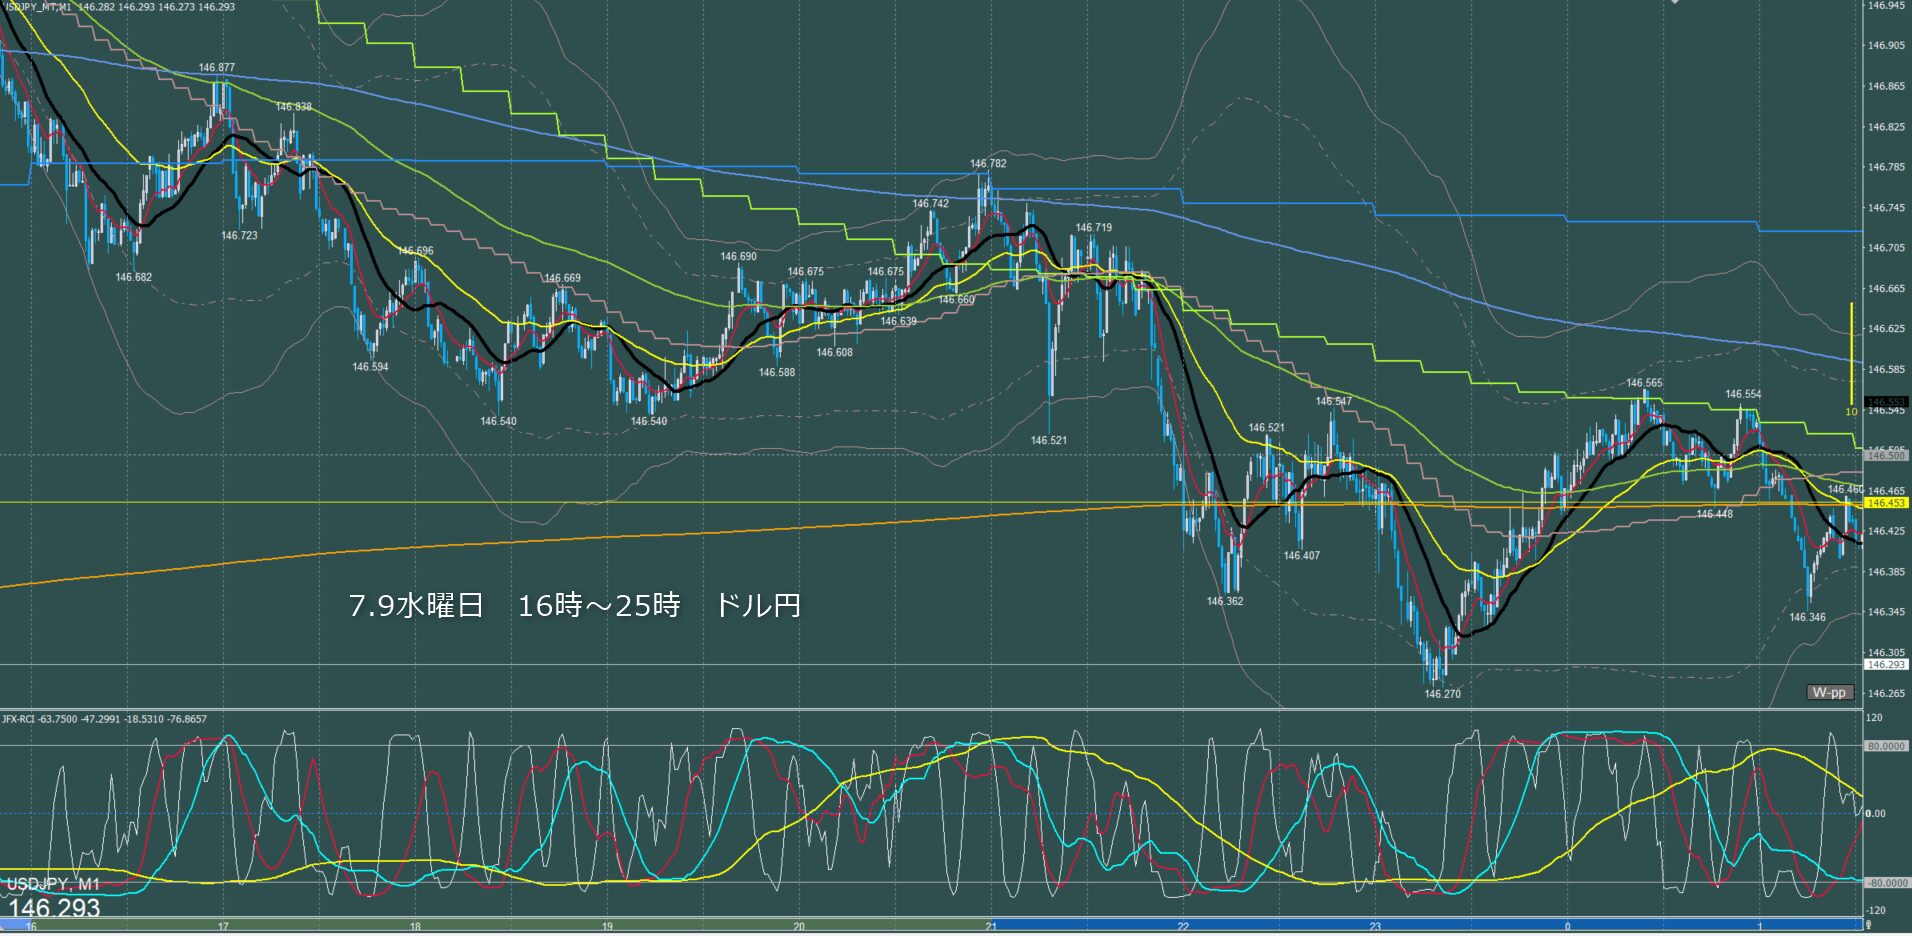Select the 146.877 high price label
This screenshot has width=1912, height=936.
(x=217, y=68)
